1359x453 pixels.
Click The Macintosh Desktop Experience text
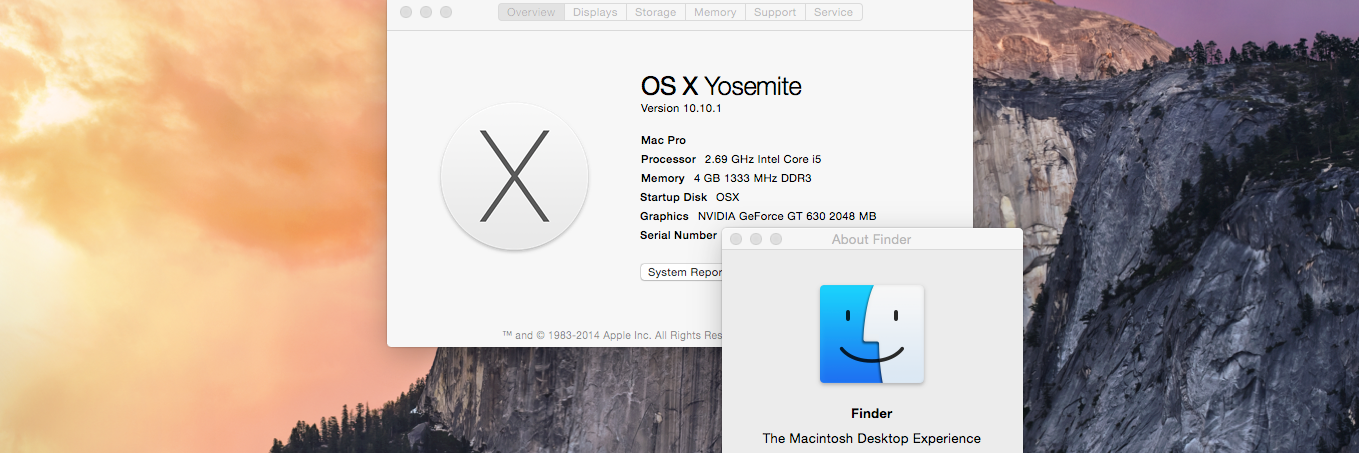872,438
